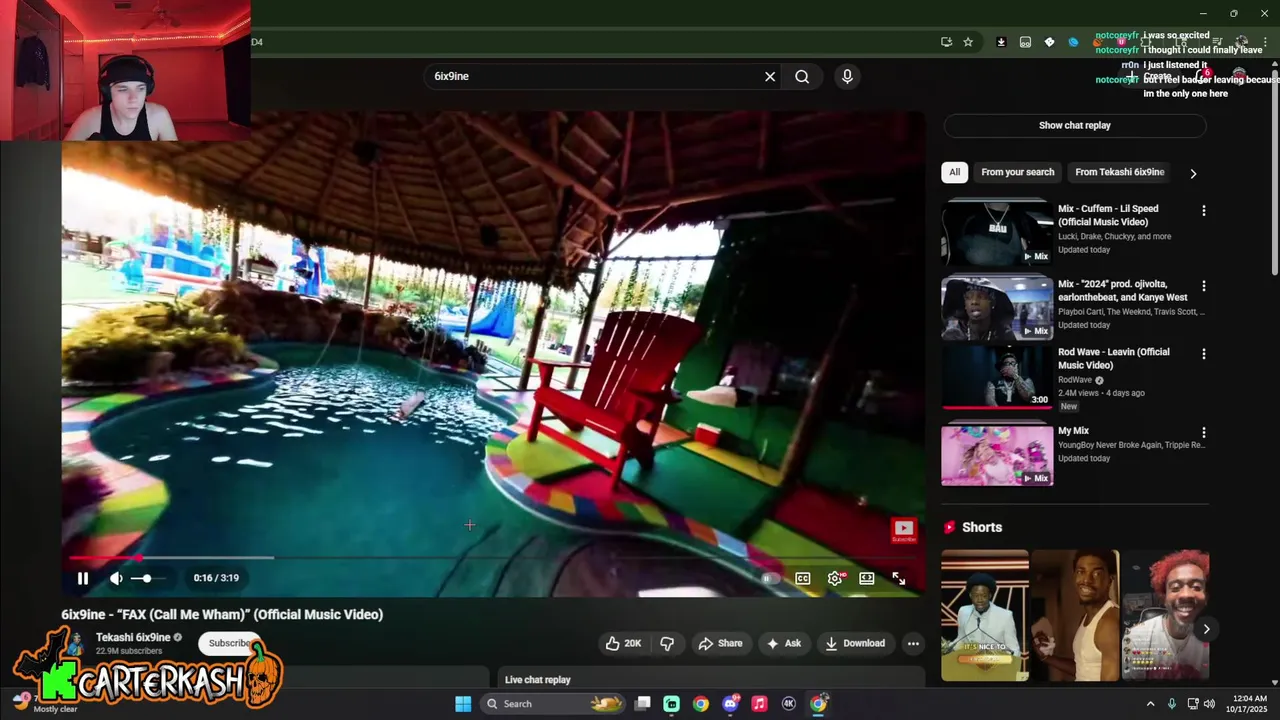The width and height of the screenshot is (1280, 720).
Task: Open Tekashi 6ix9ine channel name link
Action: (x=133, y=637)
